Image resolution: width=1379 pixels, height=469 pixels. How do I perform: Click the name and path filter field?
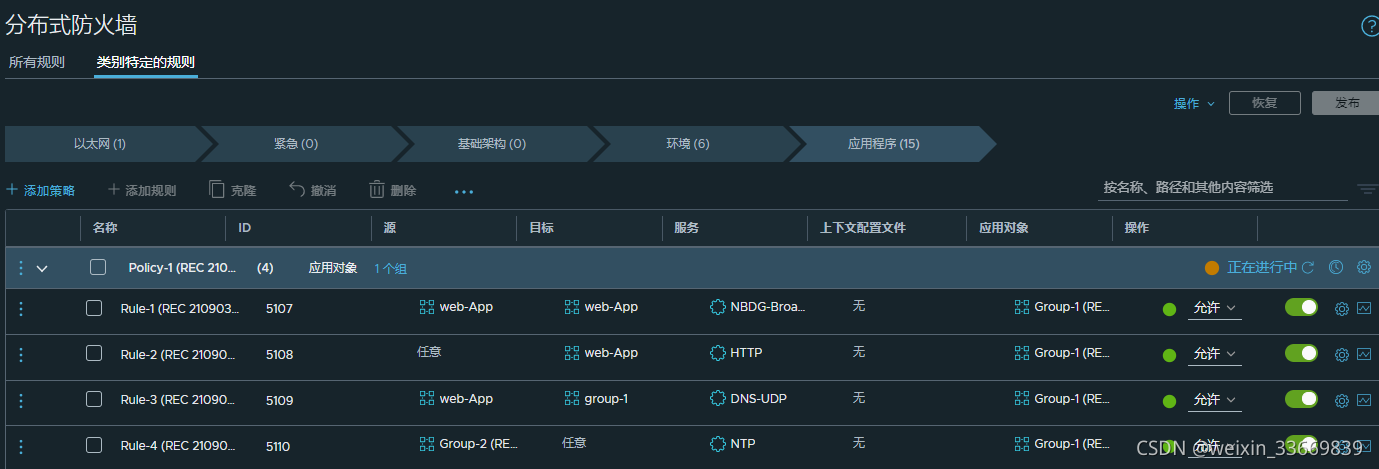[x=1221, y=187]
